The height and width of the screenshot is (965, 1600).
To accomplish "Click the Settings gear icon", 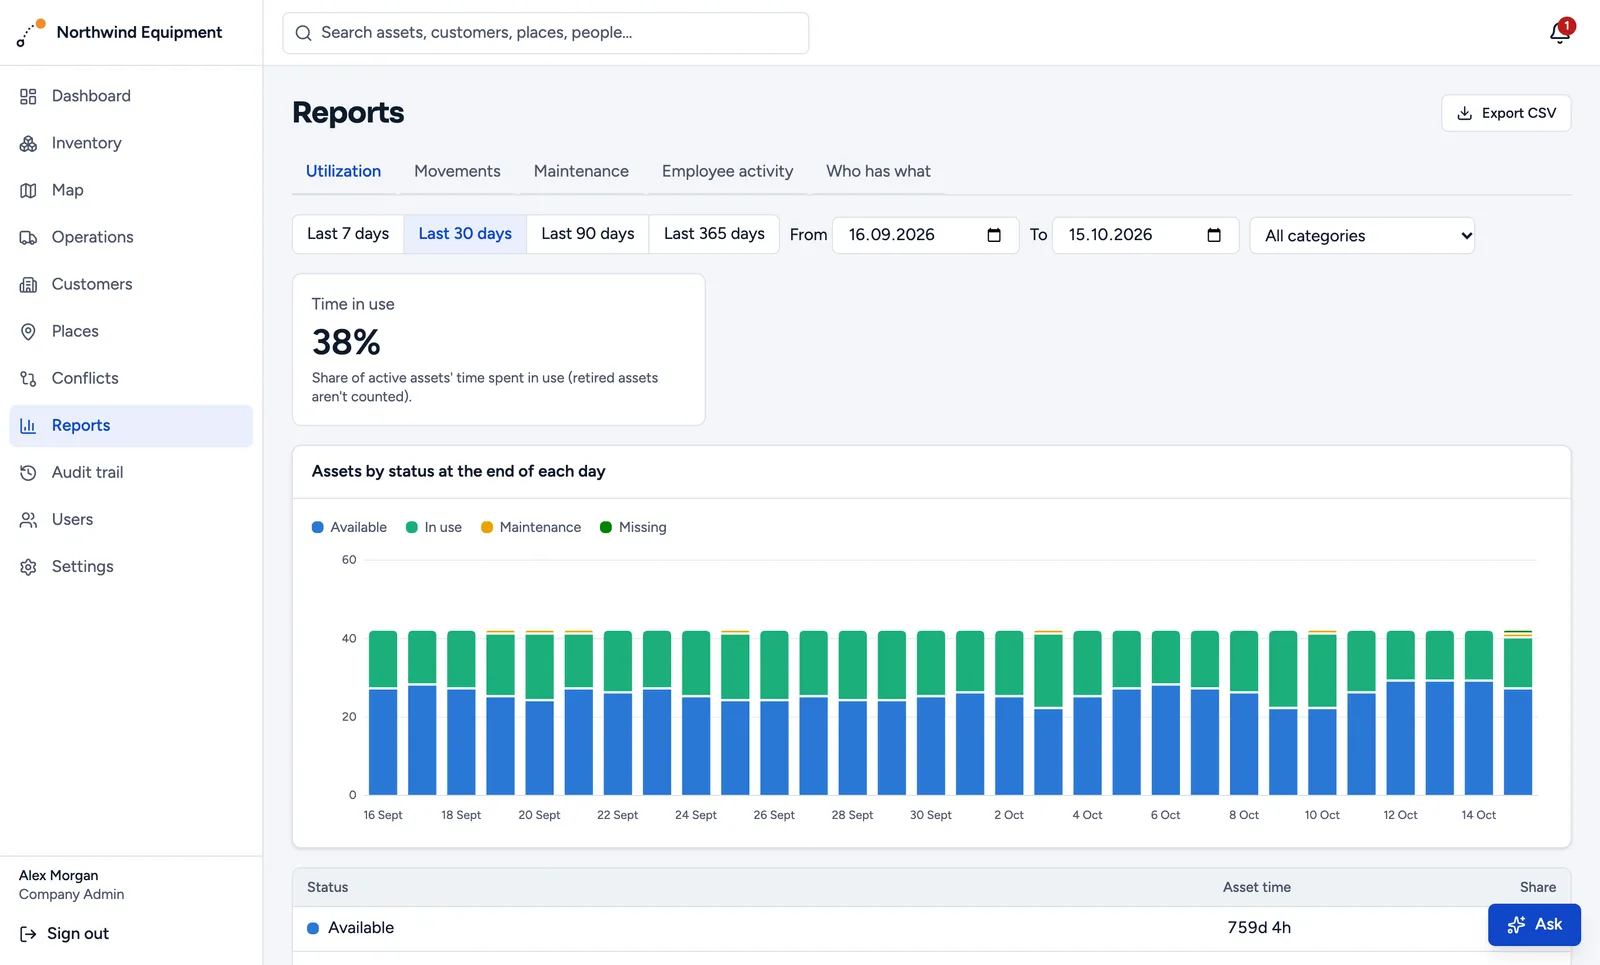I will click(x=28, y=566).
